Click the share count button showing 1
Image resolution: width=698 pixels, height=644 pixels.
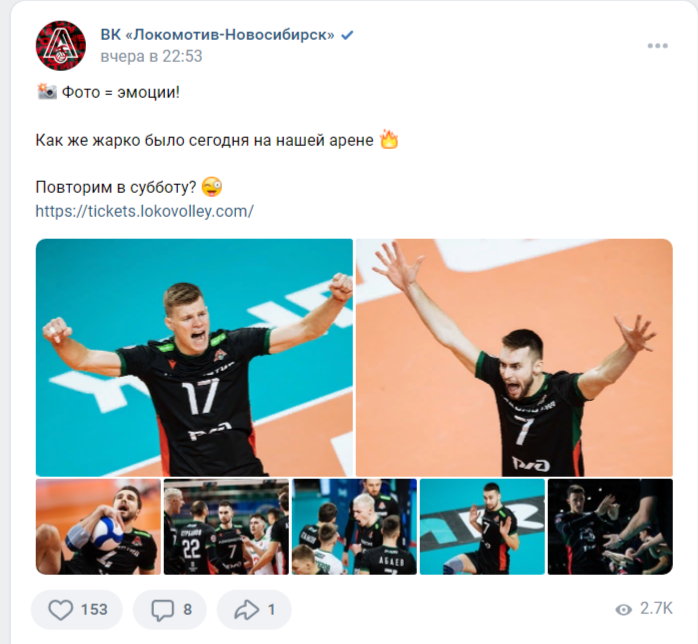click(x=254, y=610)
